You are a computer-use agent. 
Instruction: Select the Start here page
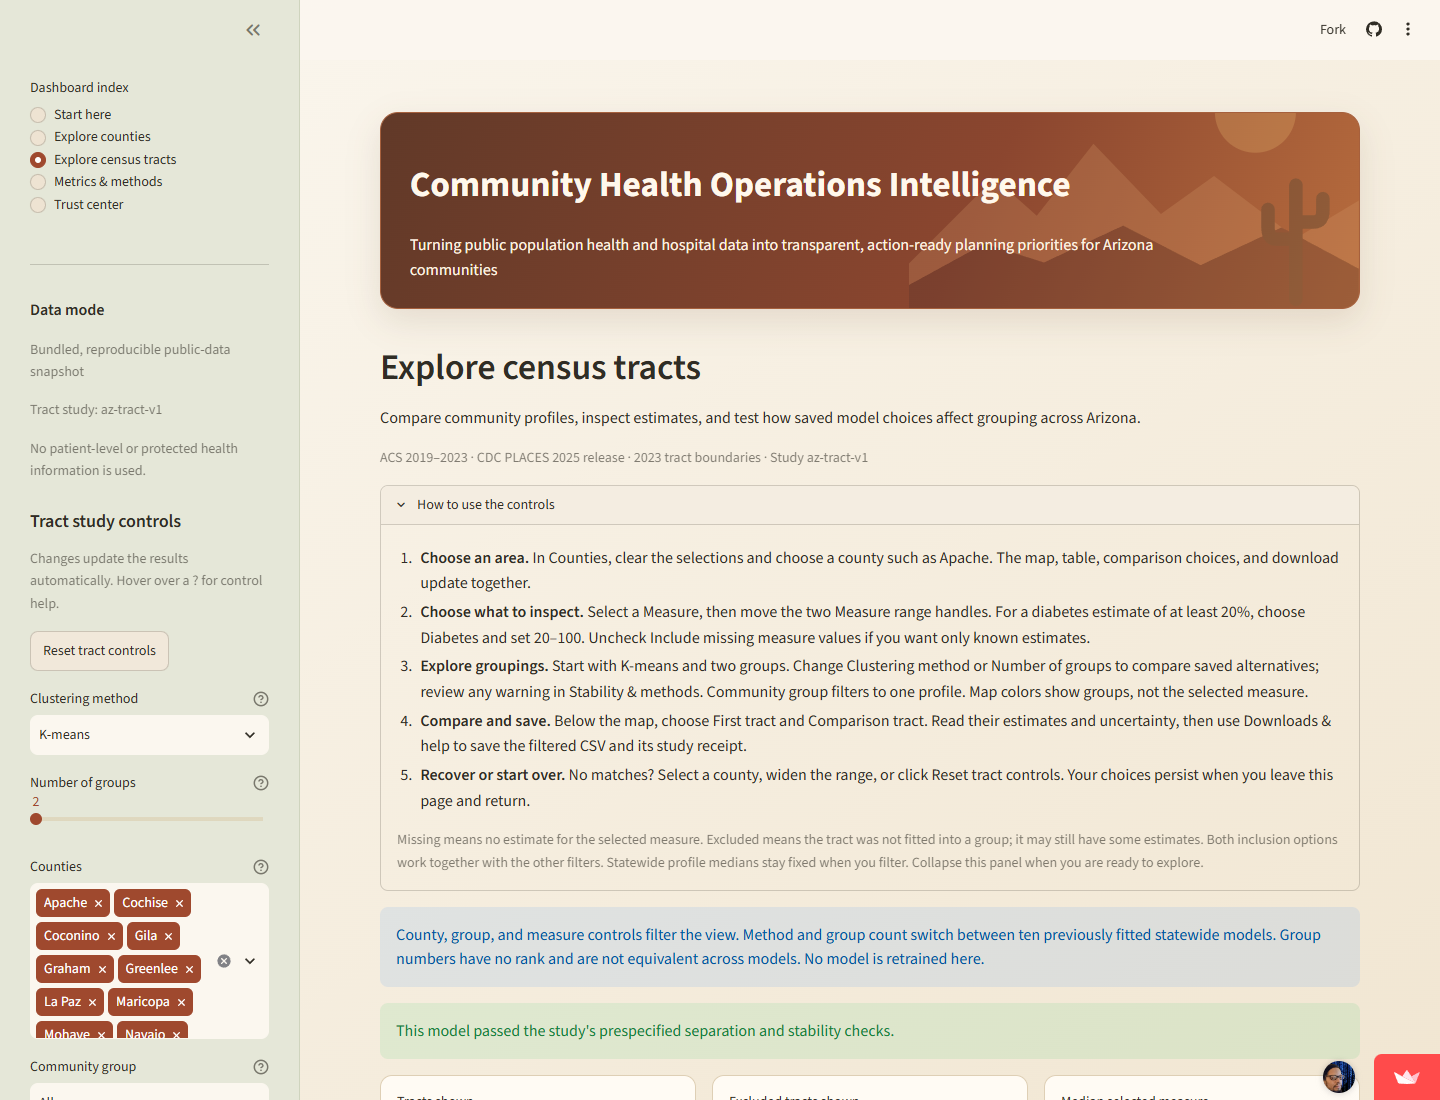[71, 115]
